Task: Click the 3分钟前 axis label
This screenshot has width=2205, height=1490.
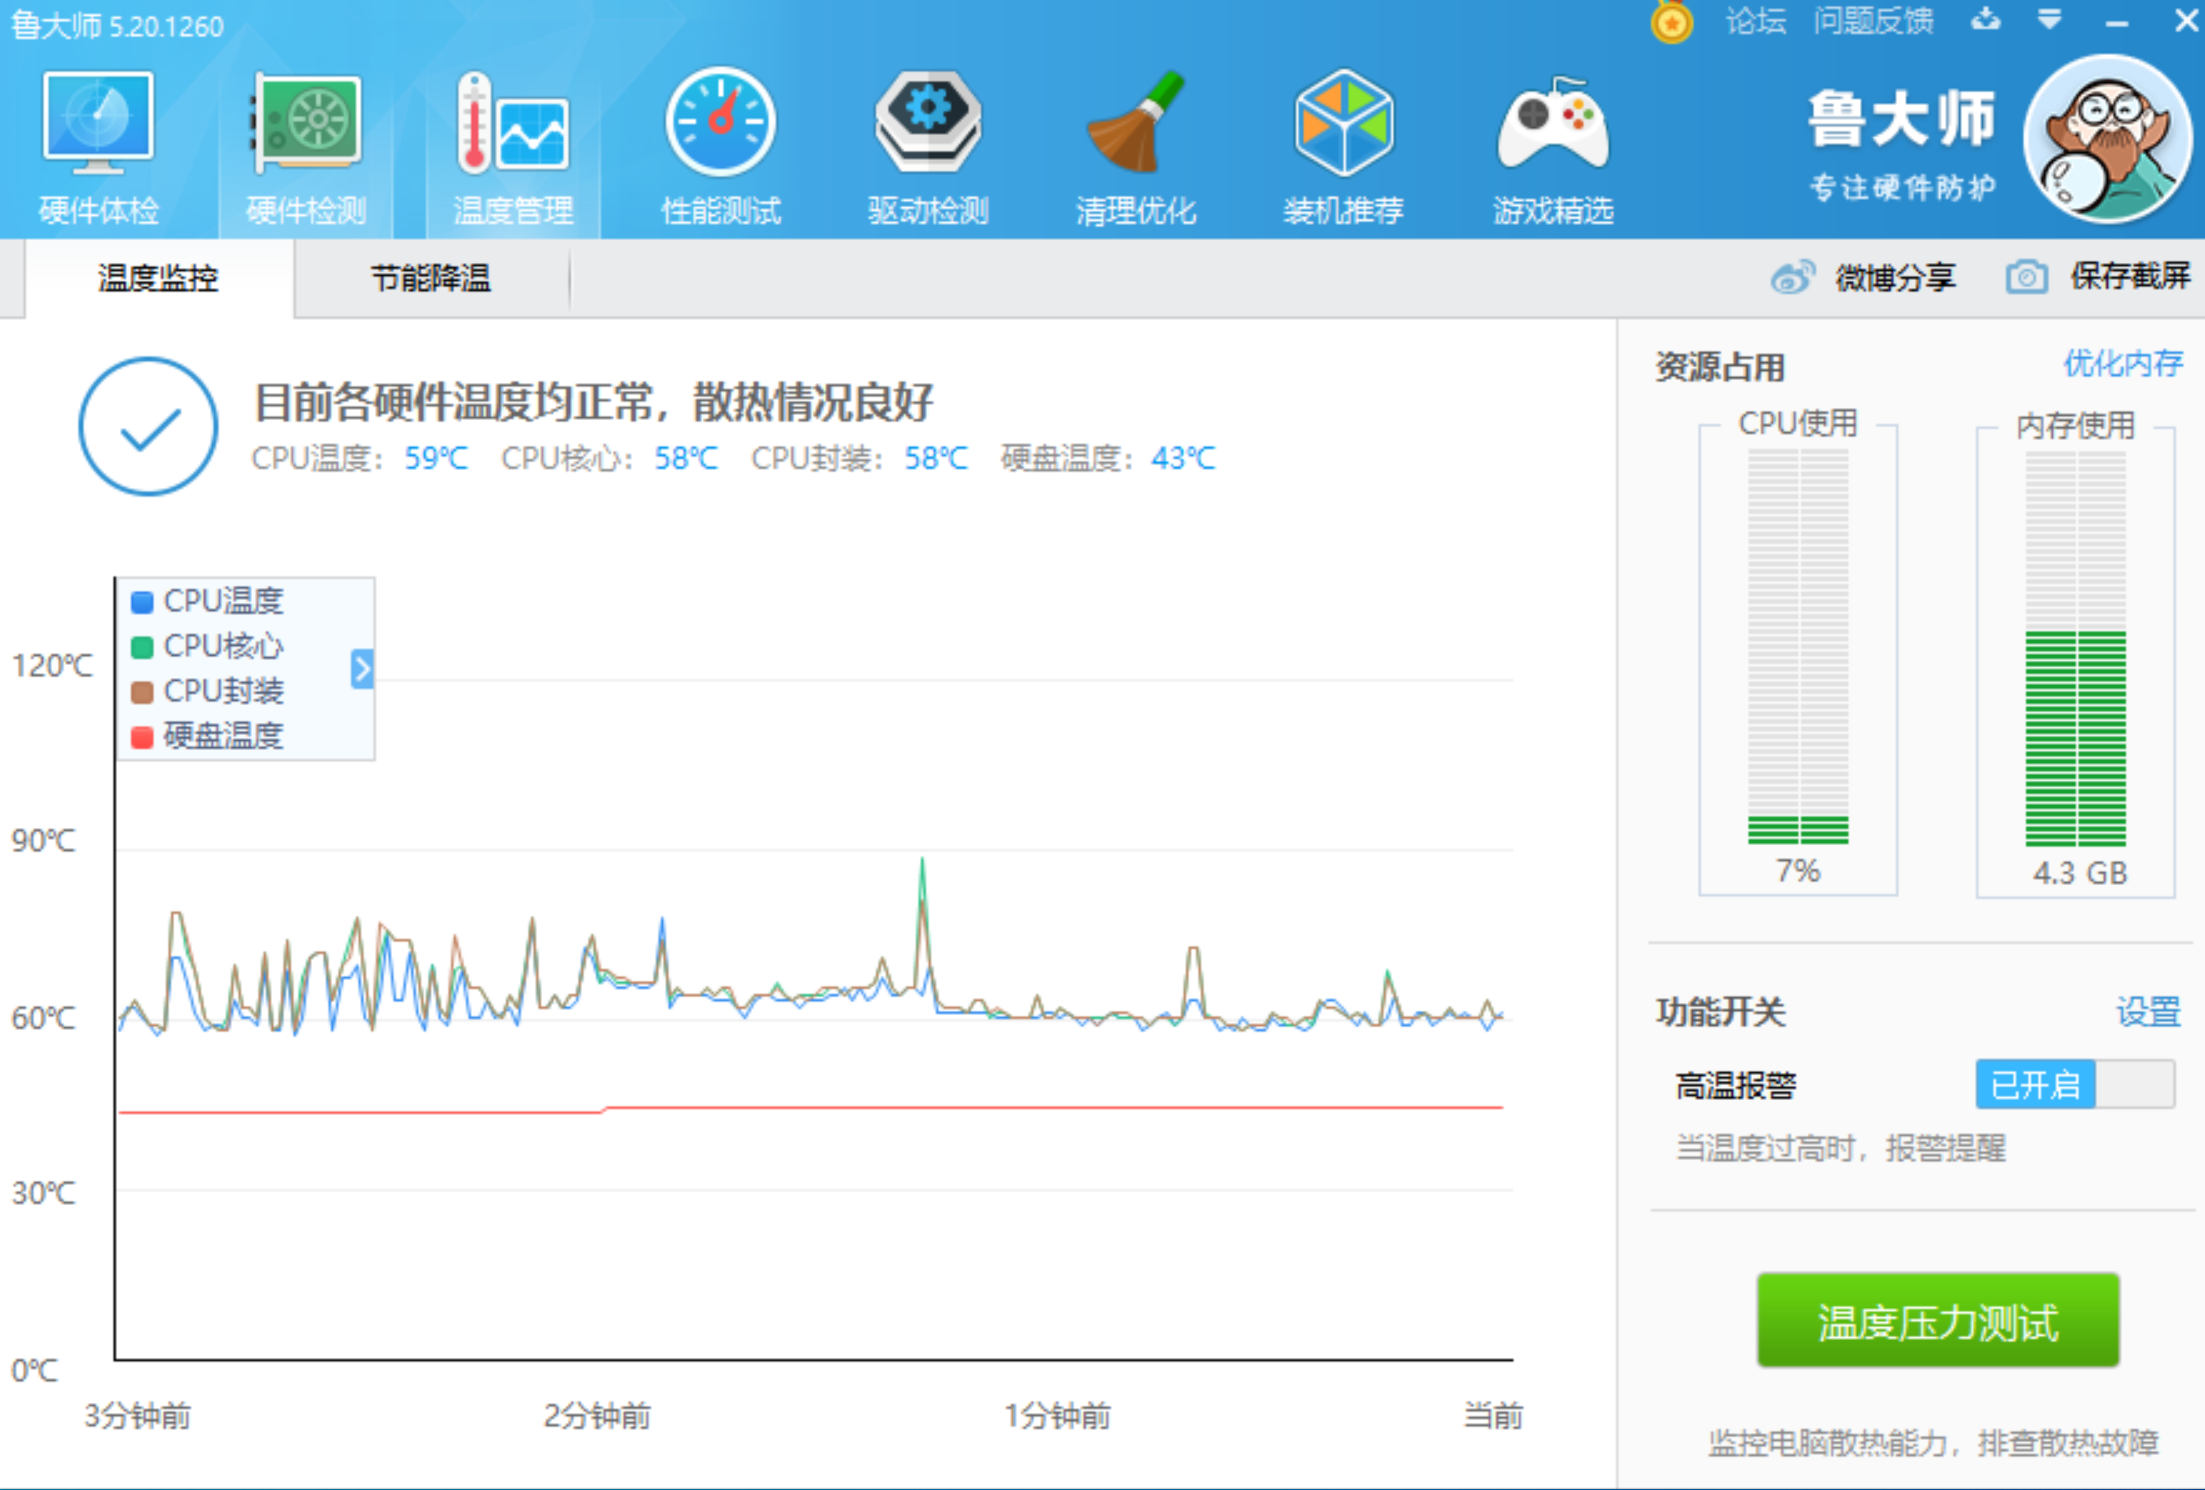Action: tap(137, 1415)
